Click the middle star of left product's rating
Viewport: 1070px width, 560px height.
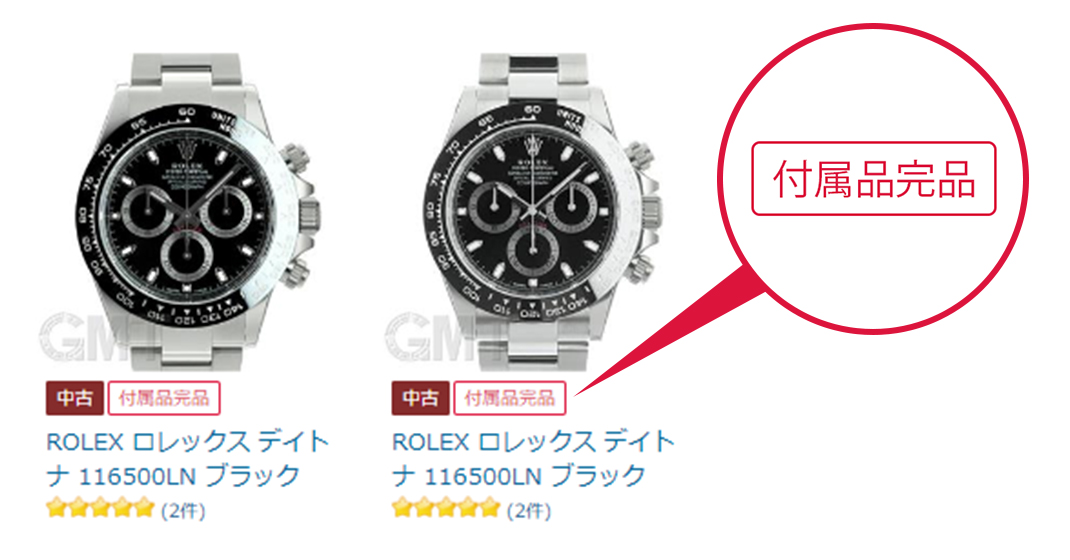coord(100,508)
